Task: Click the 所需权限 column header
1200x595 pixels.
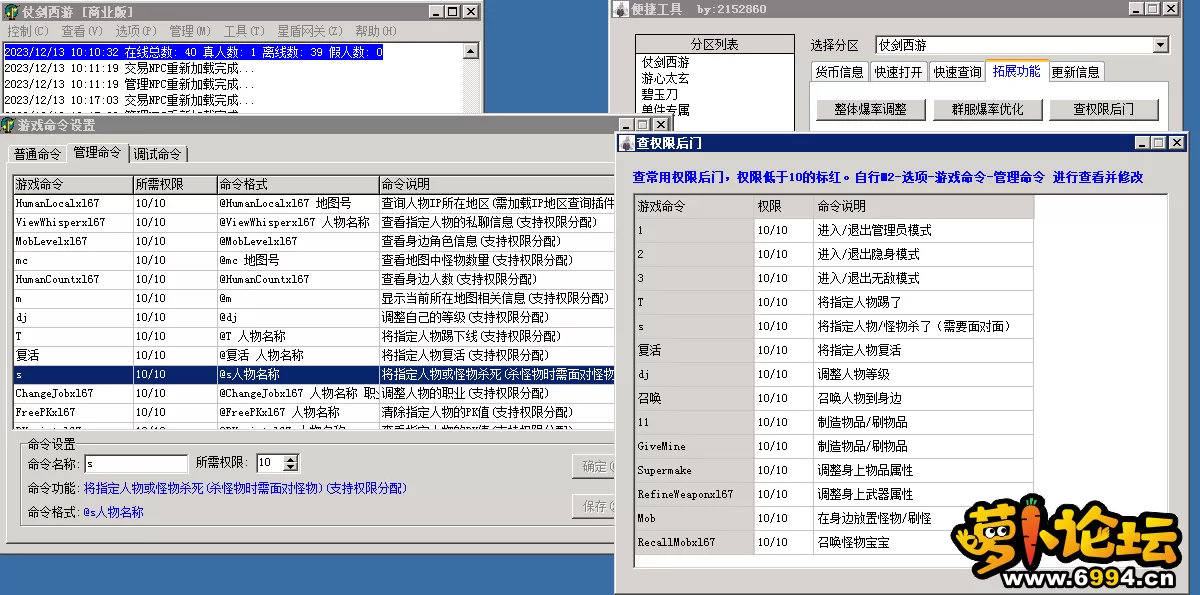Action: tap(175, 185)
